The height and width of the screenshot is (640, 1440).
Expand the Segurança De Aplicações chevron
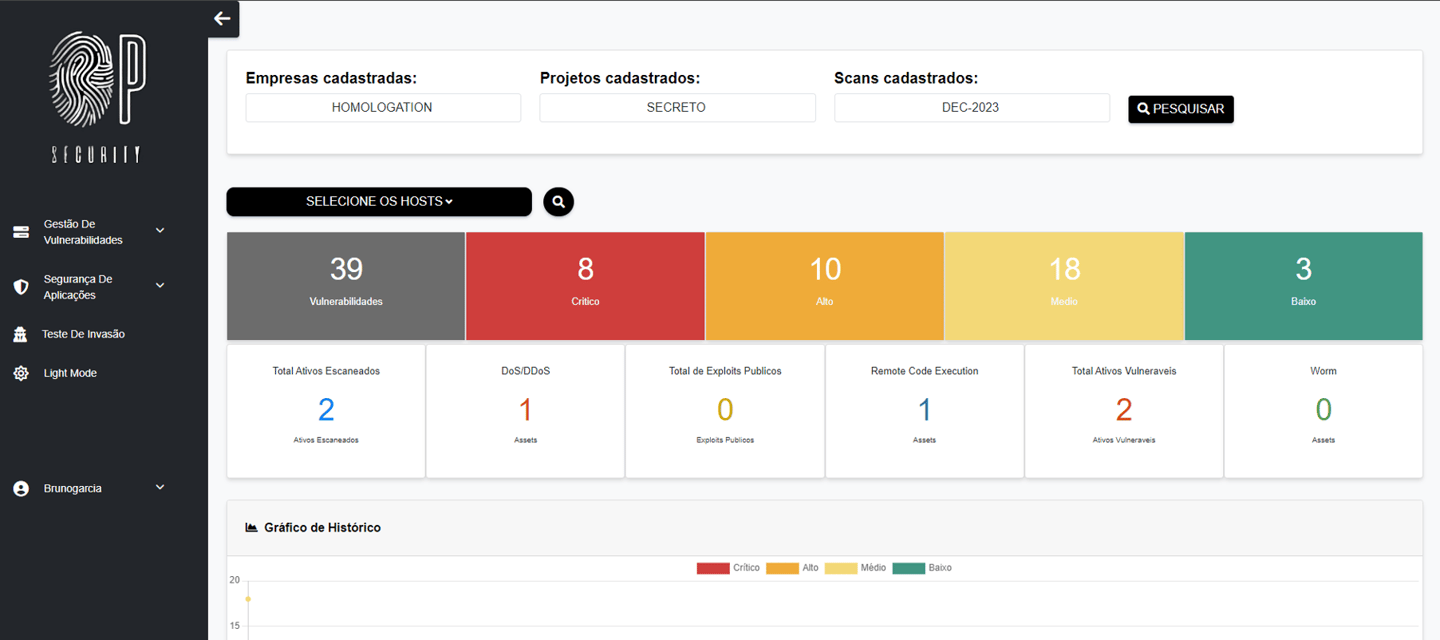[x=160, y=286]
